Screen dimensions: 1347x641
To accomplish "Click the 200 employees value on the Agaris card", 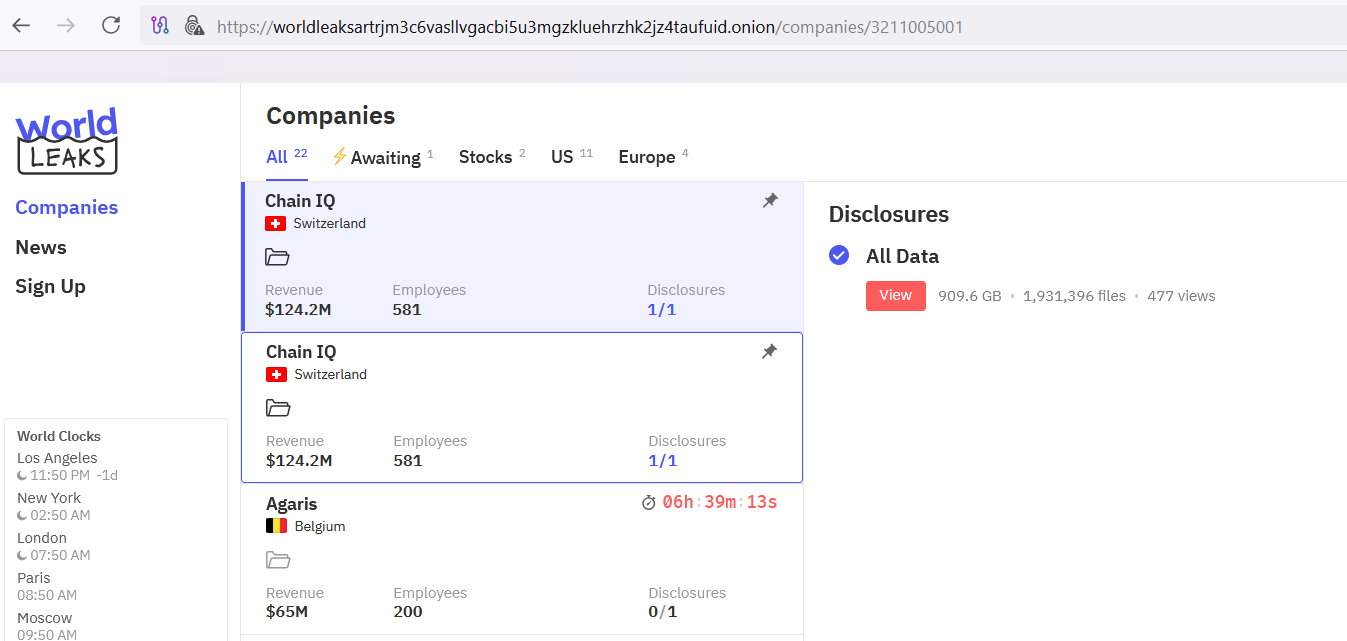I will pyautogui.click(x=408, y=612).
